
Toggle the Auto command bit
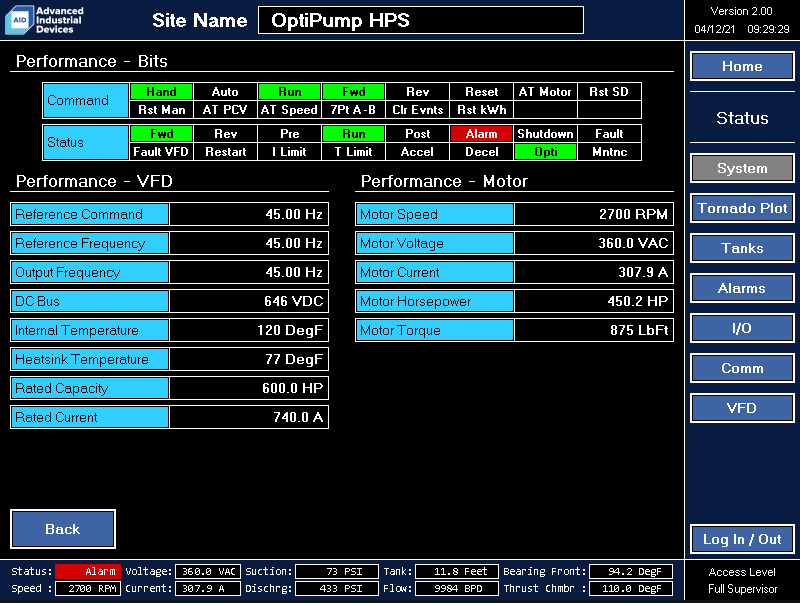[225, 92]
